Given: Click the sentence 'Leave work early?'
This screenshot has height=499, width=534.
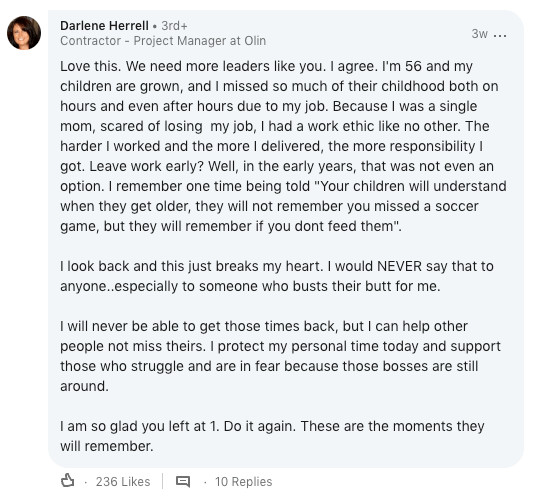Looking at the screenshot, I should coord(146,167).
